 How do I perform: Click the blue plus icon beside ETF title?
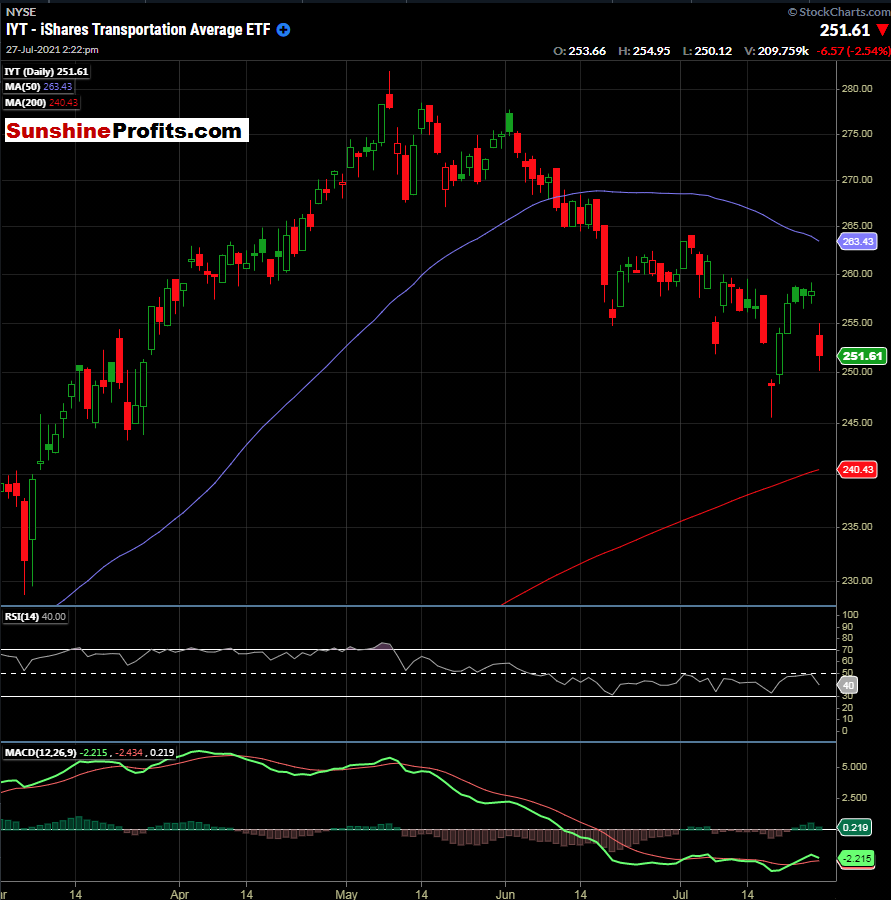(x=284, y=30)
